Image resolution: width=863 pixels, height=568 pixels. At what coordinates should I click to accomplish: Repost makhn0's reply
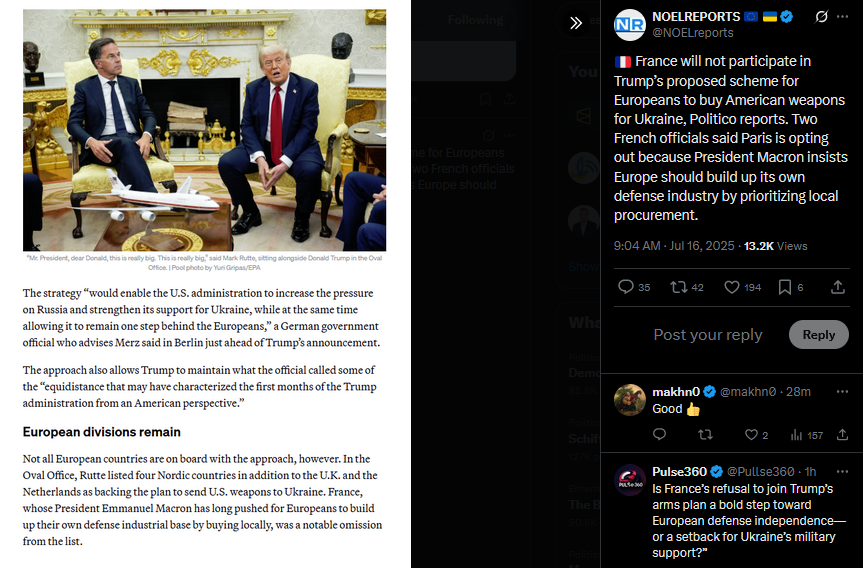click(705, 435)
